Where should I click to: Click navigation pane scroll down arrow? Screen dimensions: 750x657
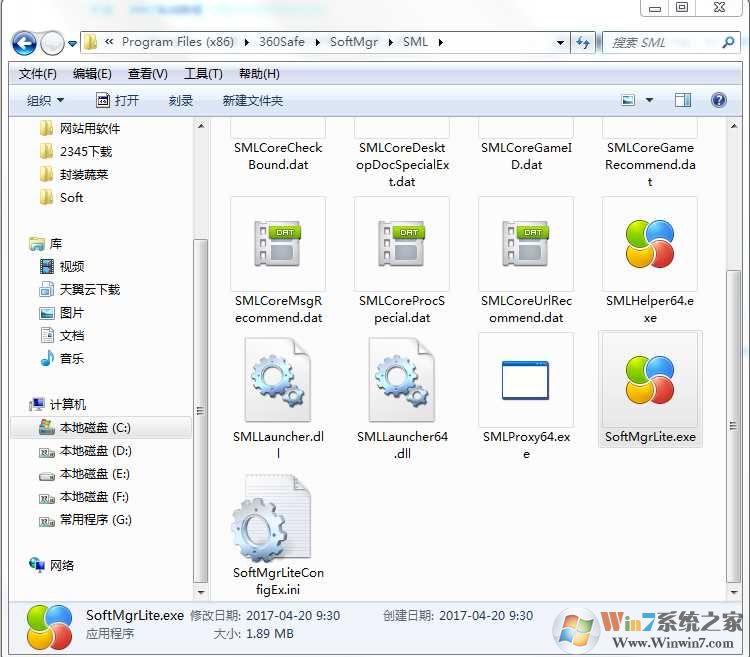pyautogui.click(x=201, y=592)
